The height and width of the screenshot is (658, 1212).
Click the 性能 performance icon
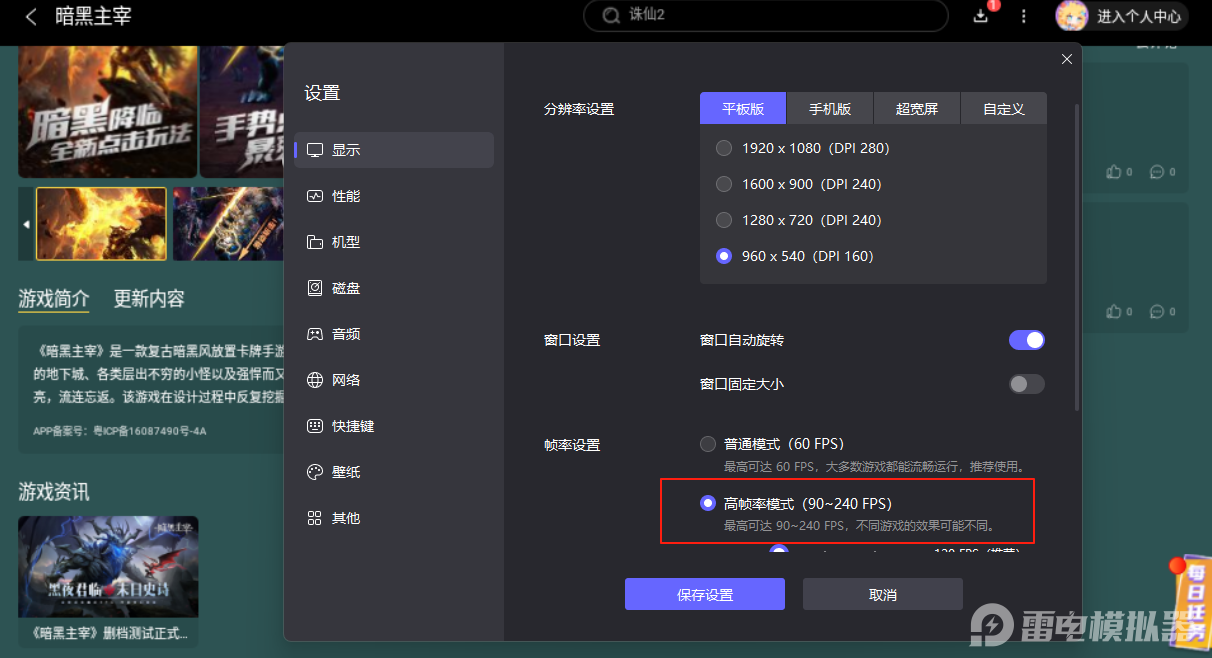315,196
